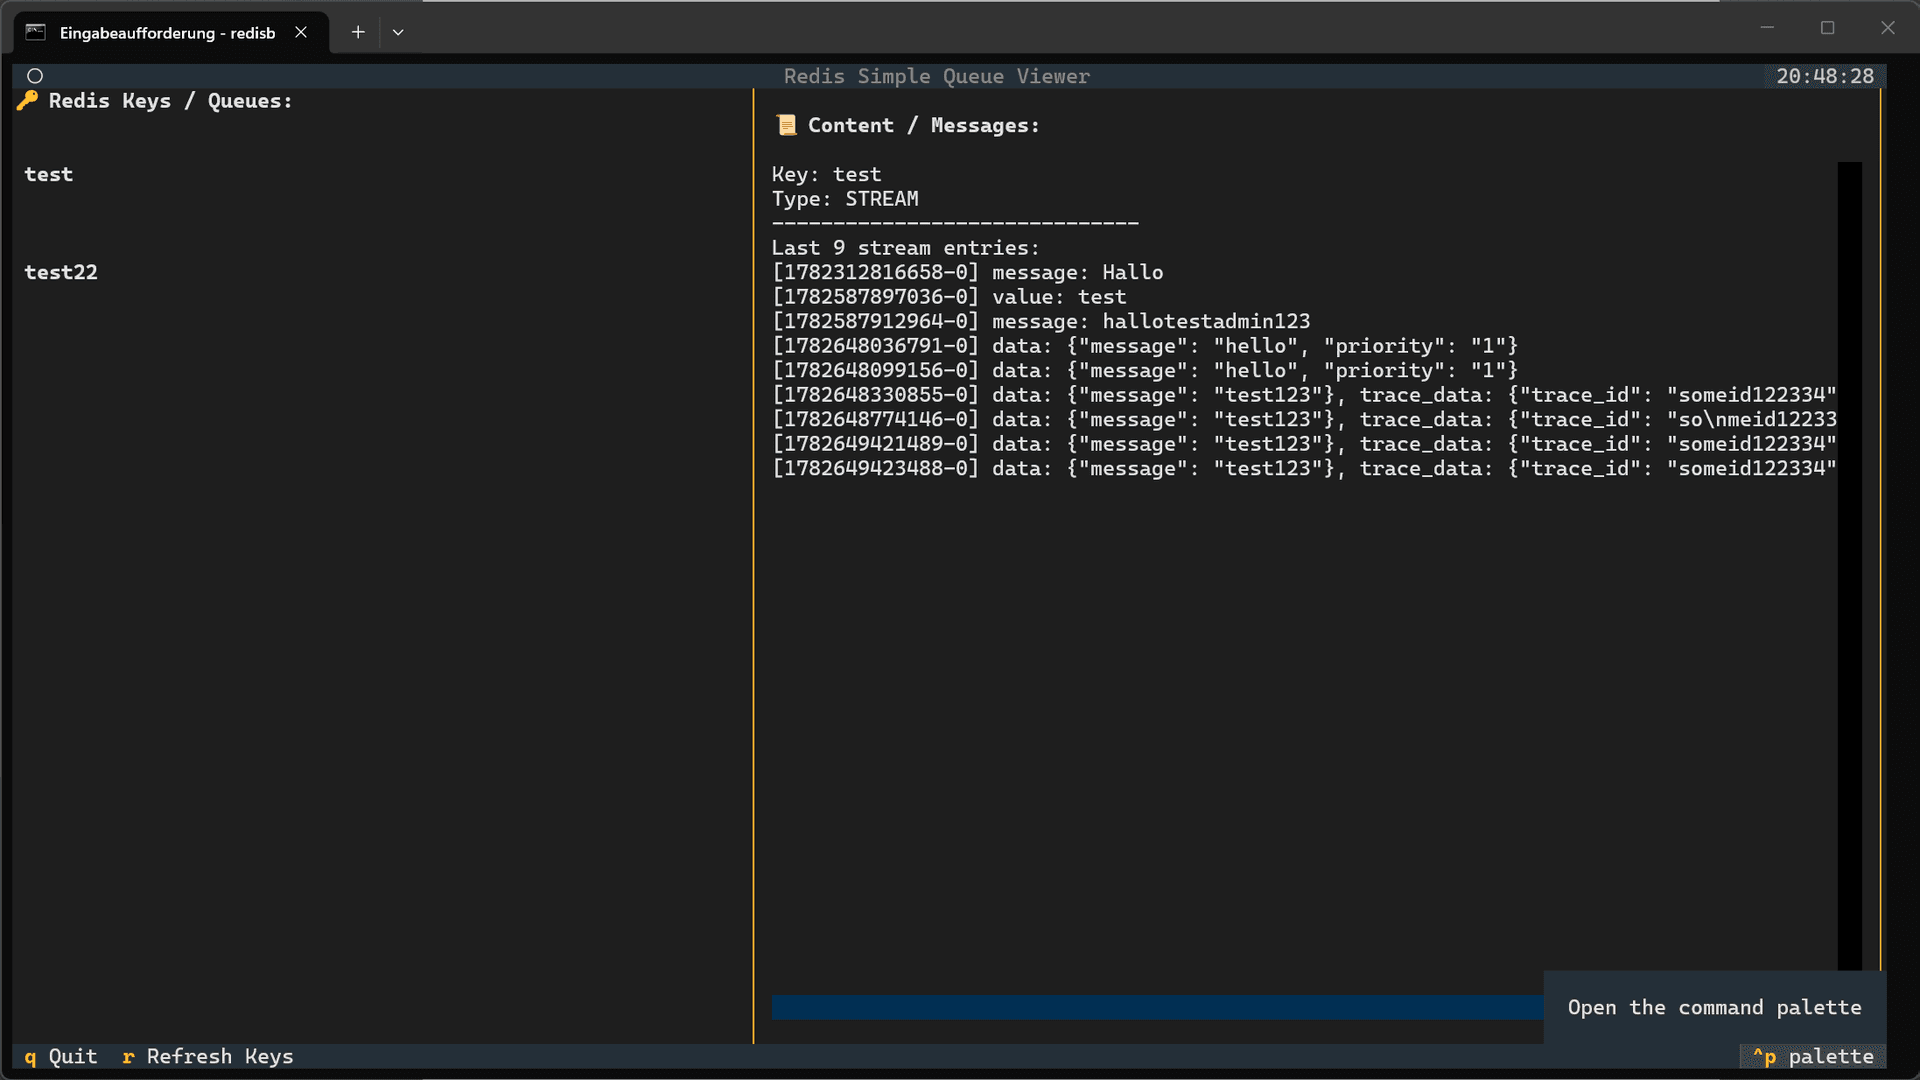Click r Refresh Keys in the footer
This screenshot has width=1920, height=1080.
click(x=208, y=1056)
